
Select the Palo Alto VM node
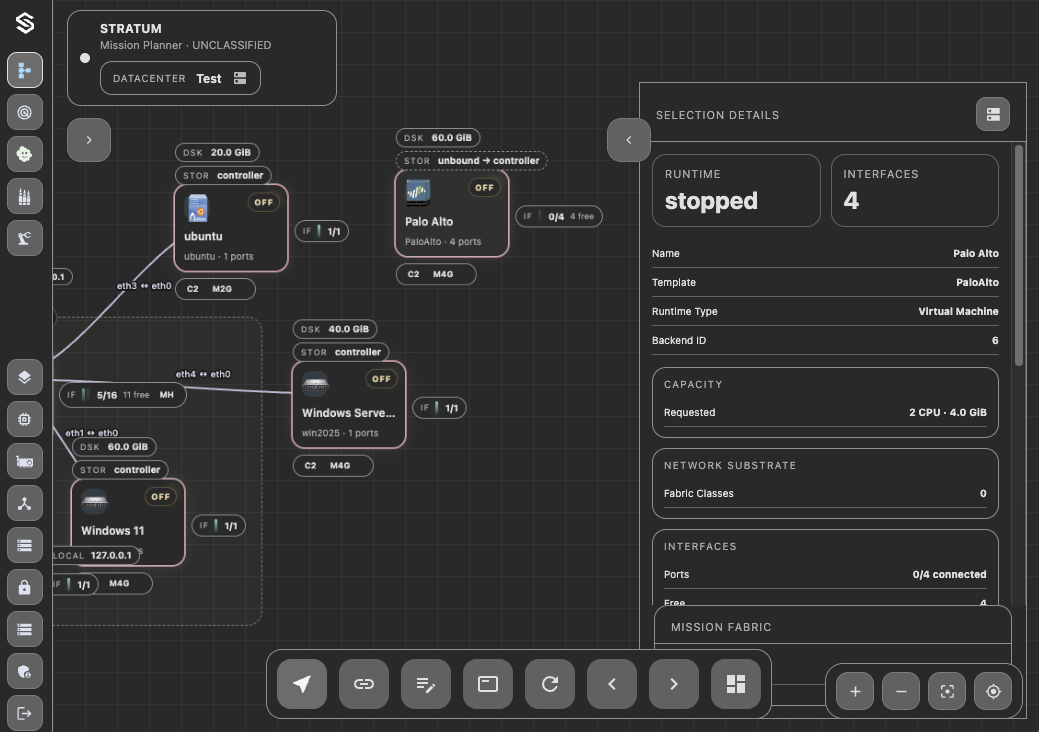452,213
